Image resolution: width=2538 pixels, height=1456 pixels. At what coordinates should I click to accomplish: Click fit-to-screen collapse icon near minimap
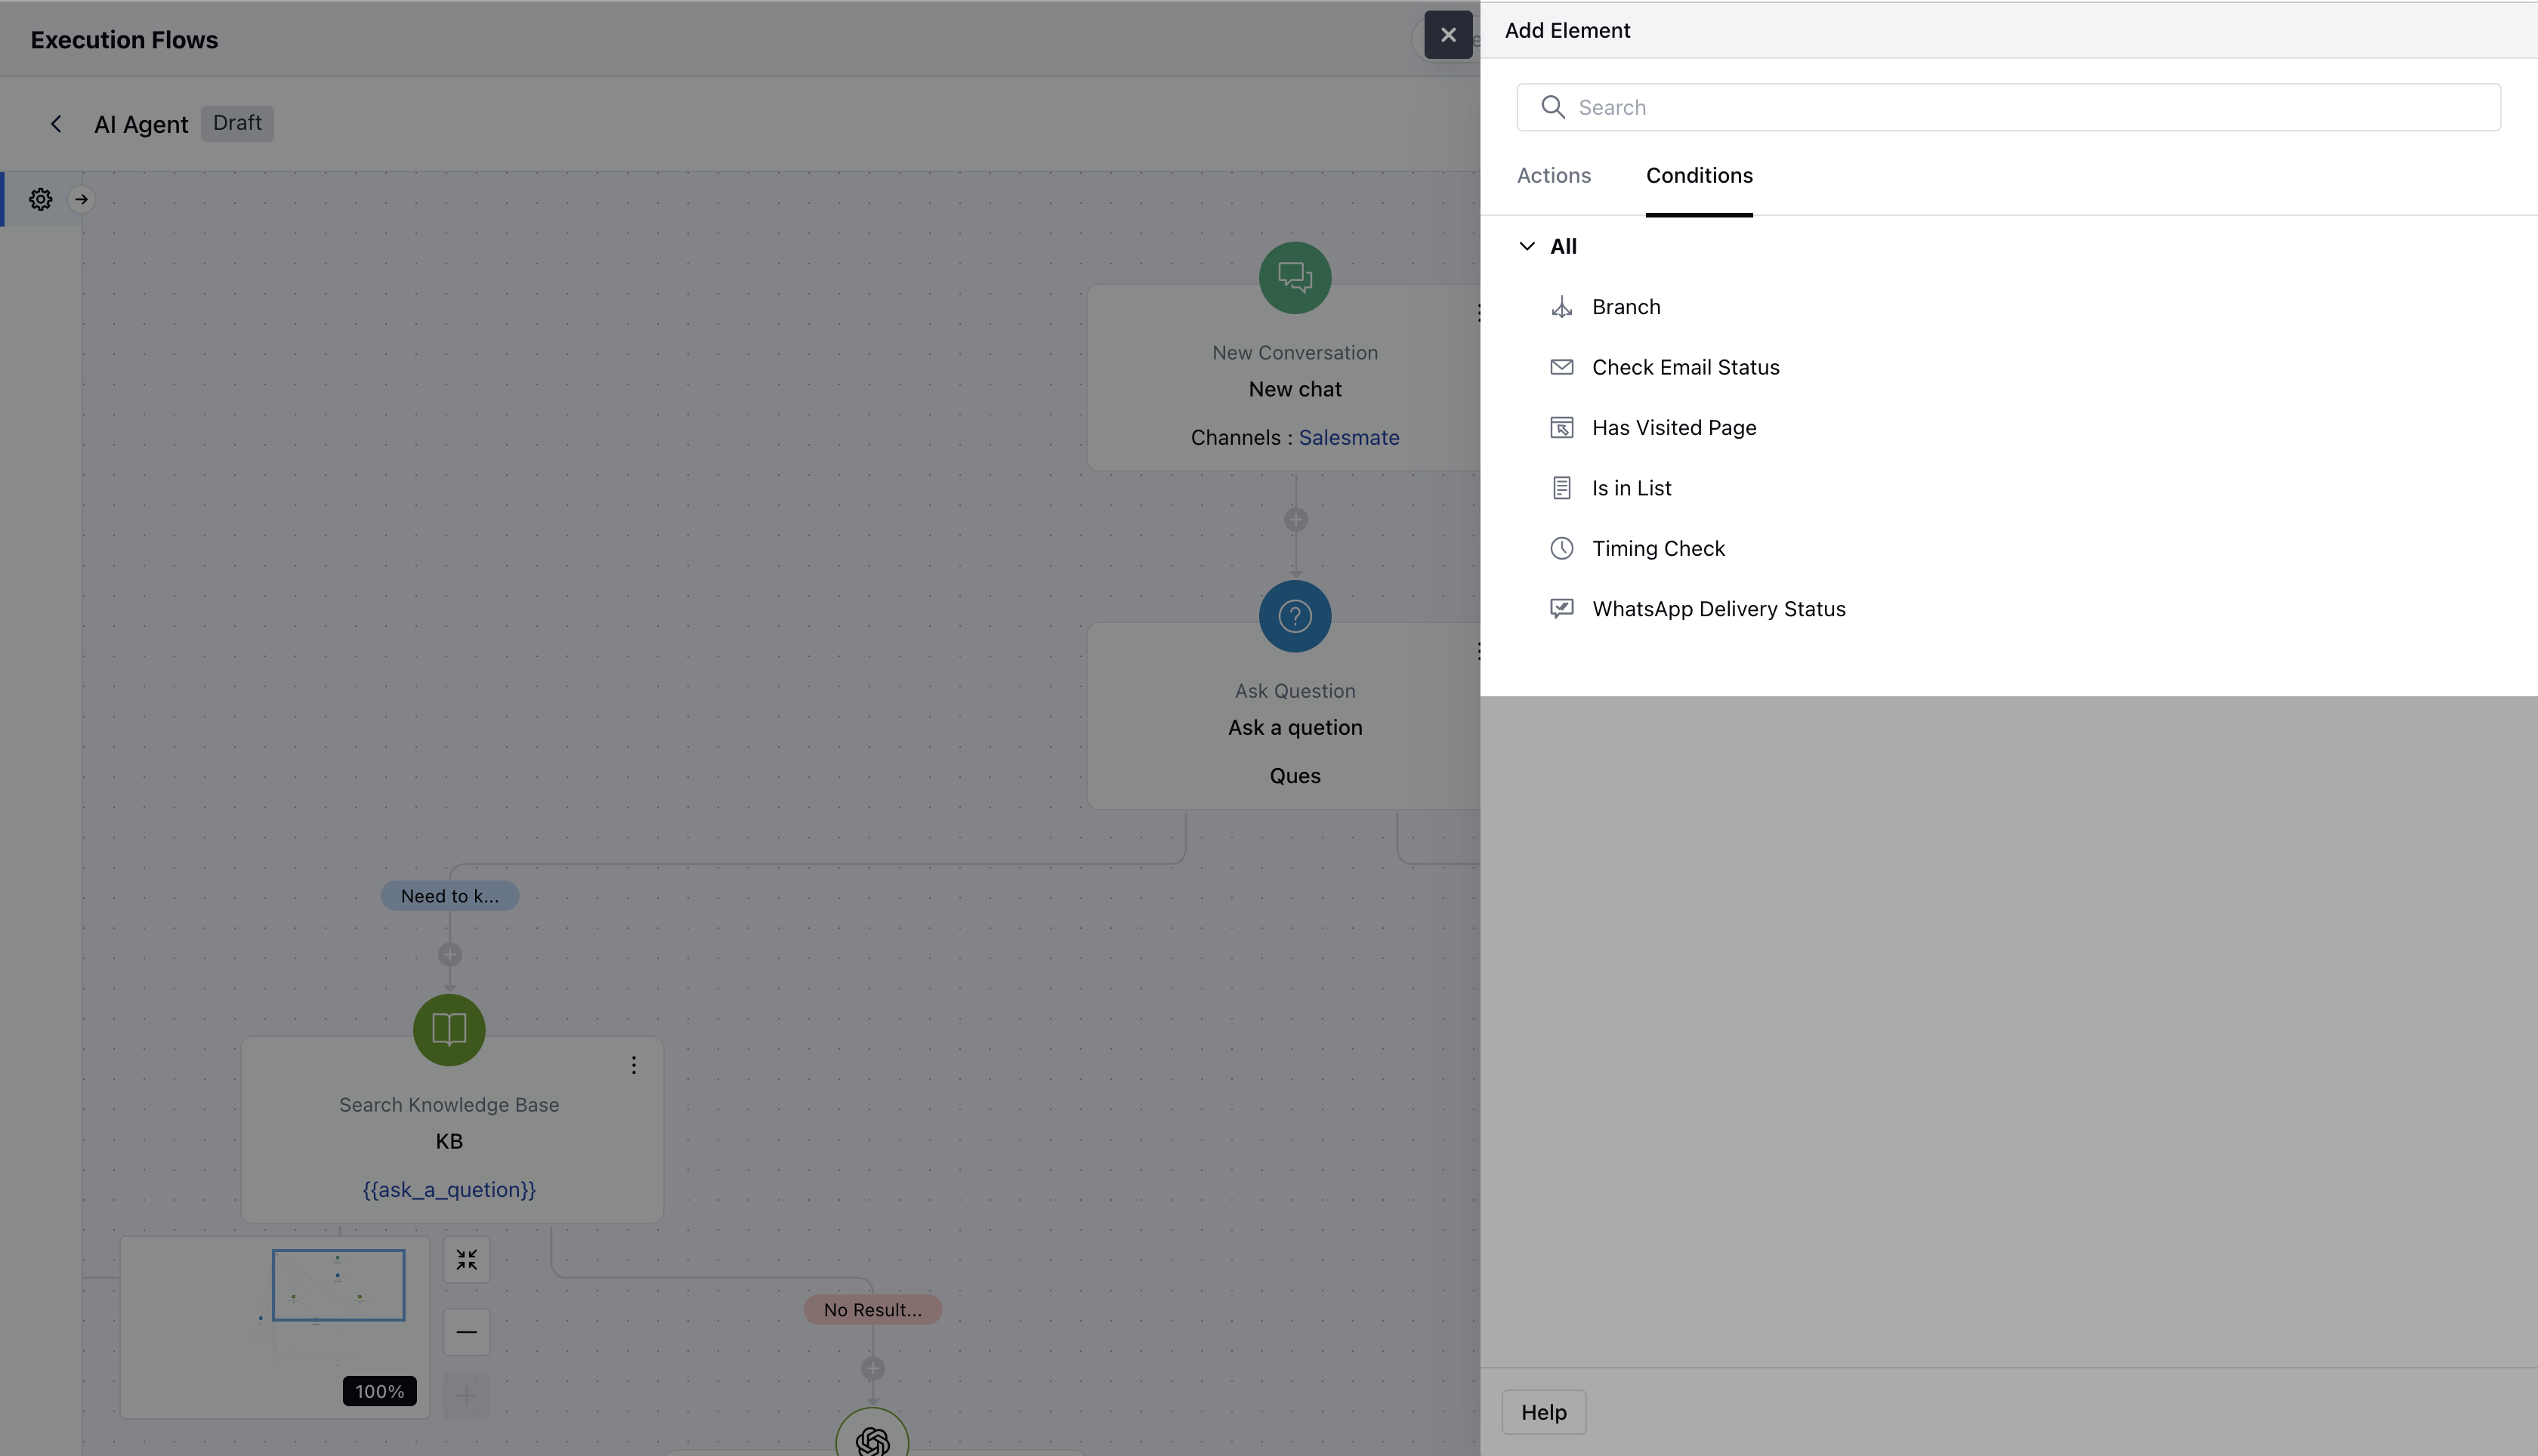point(466,1260)
